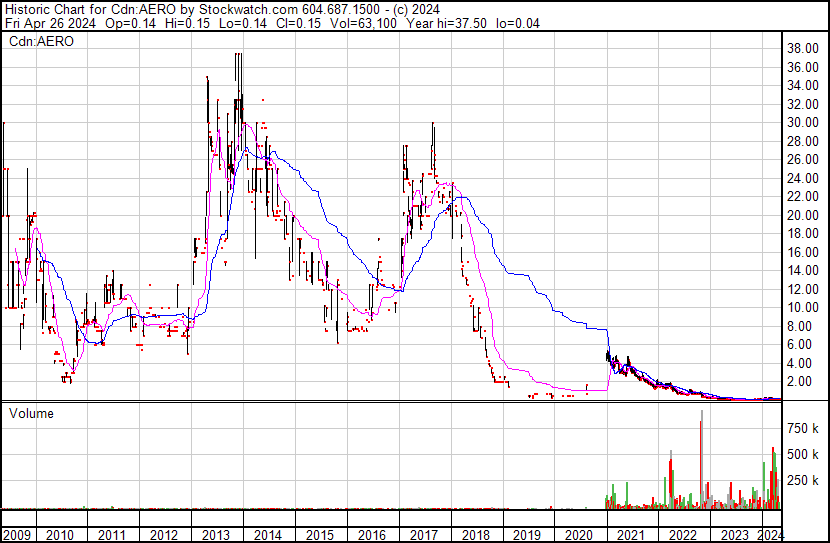Click the tallest grey volume spike in 2022
This screenshot has width=830, height=543.
coord(702,459)
